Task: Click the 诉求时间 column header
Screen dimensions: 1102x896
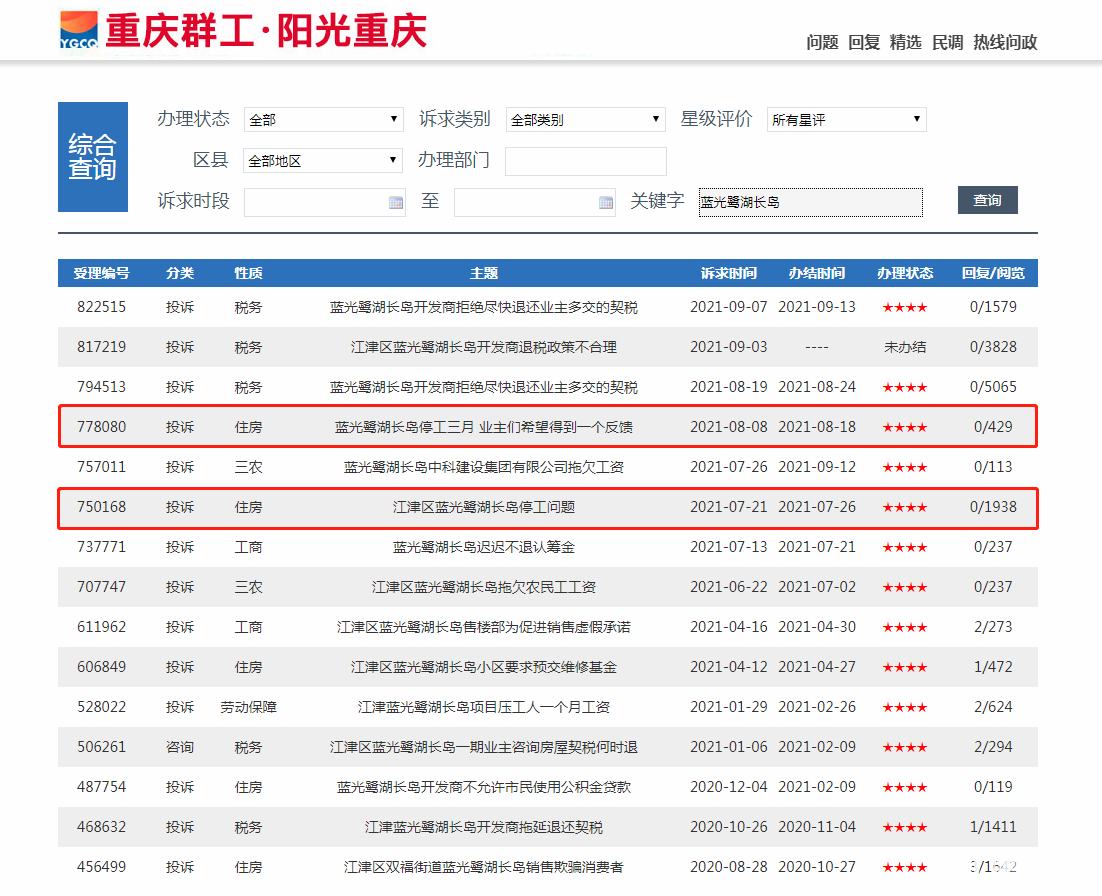Action: click(x=729, y=273)
